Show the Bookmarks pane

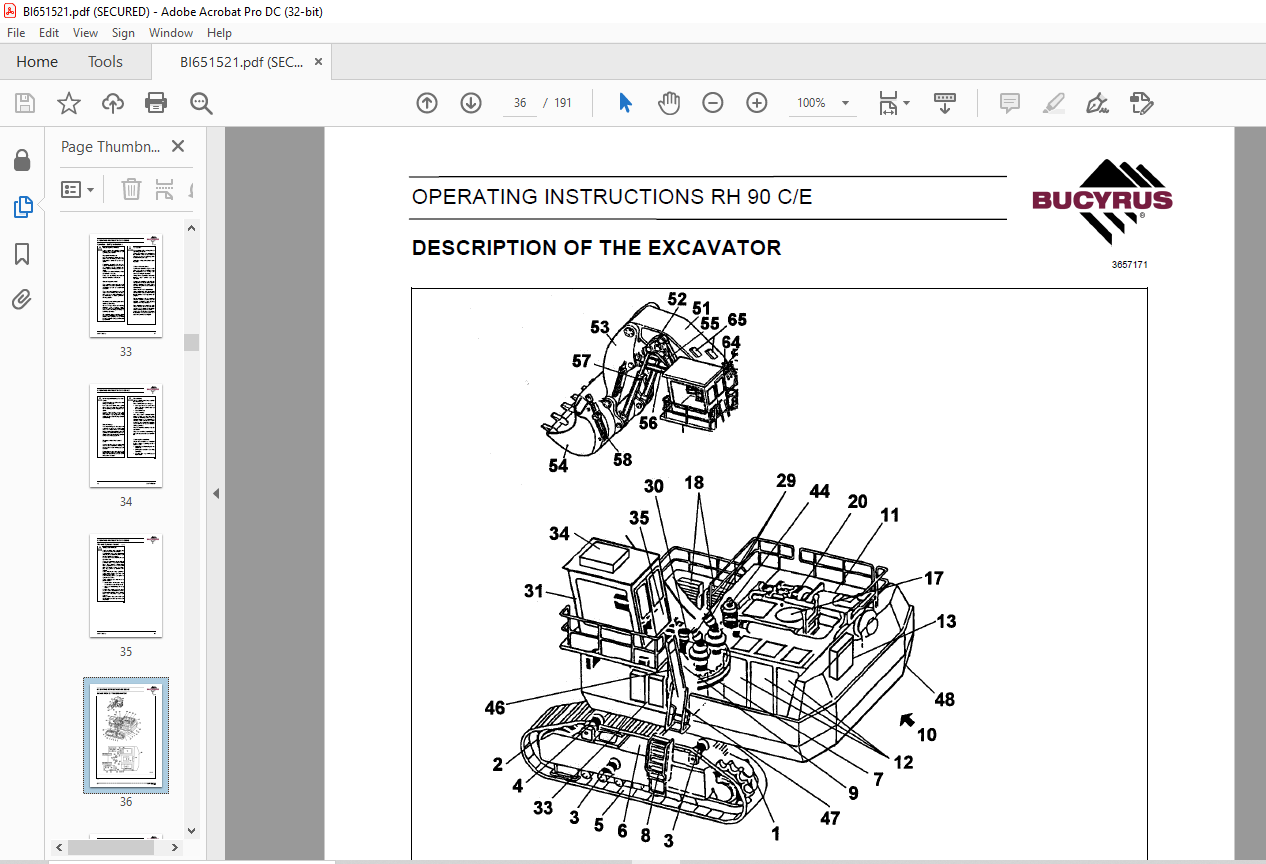coord(22,254)
